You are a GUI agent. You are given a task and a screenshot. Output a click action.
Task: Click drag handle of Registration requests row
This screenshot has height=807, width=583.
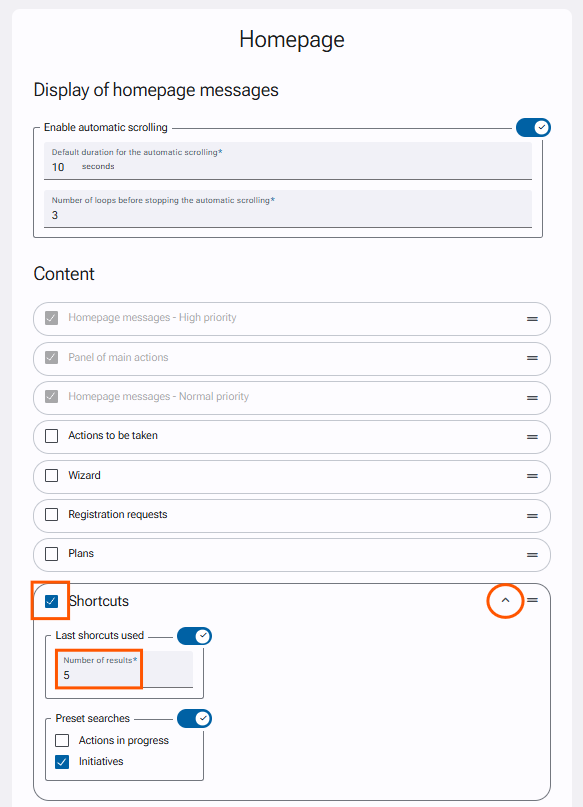pyautogui.click(x=532, y=516)
